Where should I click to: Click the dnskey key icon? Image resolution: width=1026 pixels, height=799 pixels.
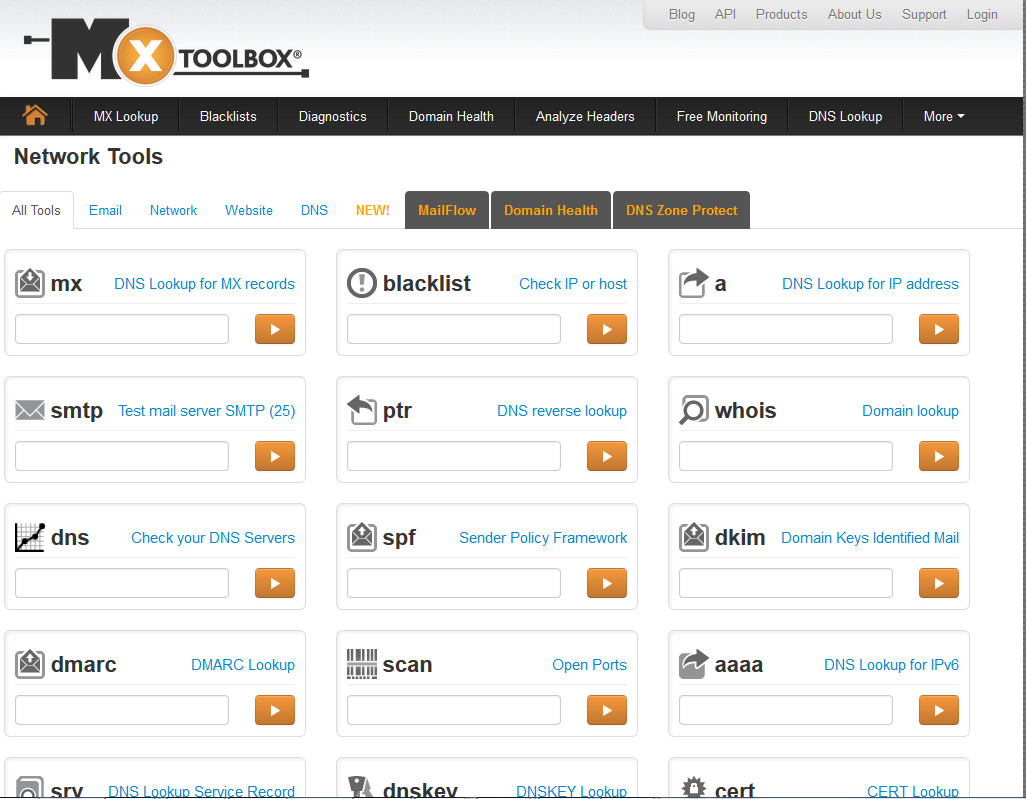tap(361, 788)
